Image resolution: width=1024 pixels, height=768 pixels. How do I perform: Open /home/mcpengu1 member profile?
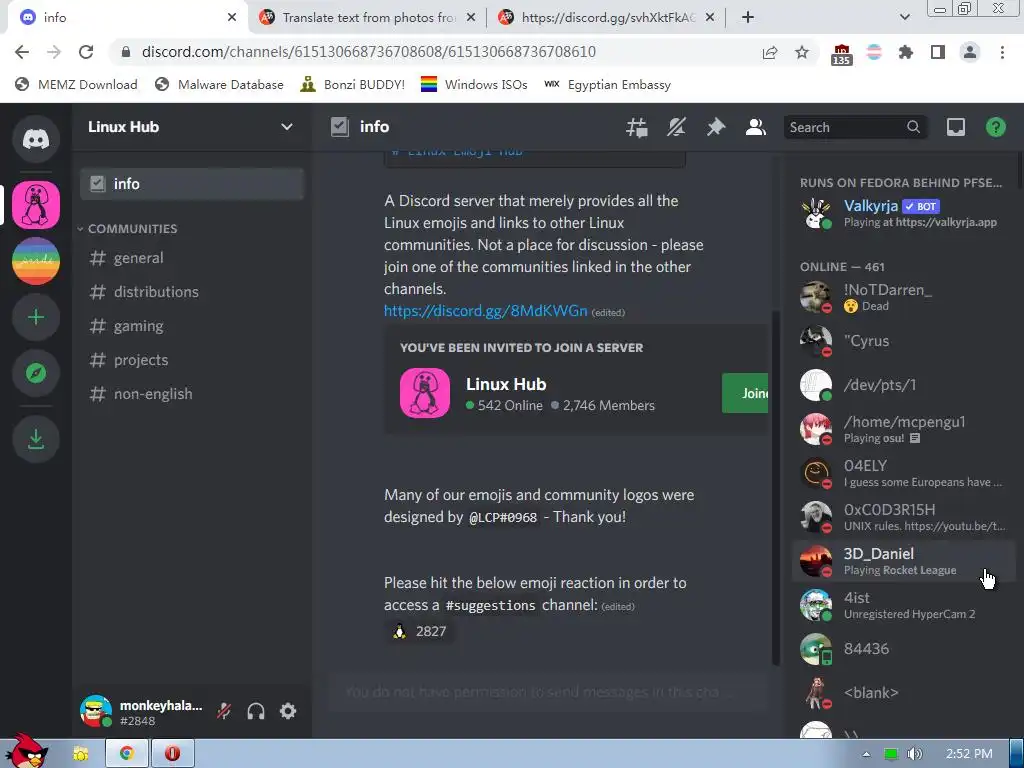click(903, 429)
